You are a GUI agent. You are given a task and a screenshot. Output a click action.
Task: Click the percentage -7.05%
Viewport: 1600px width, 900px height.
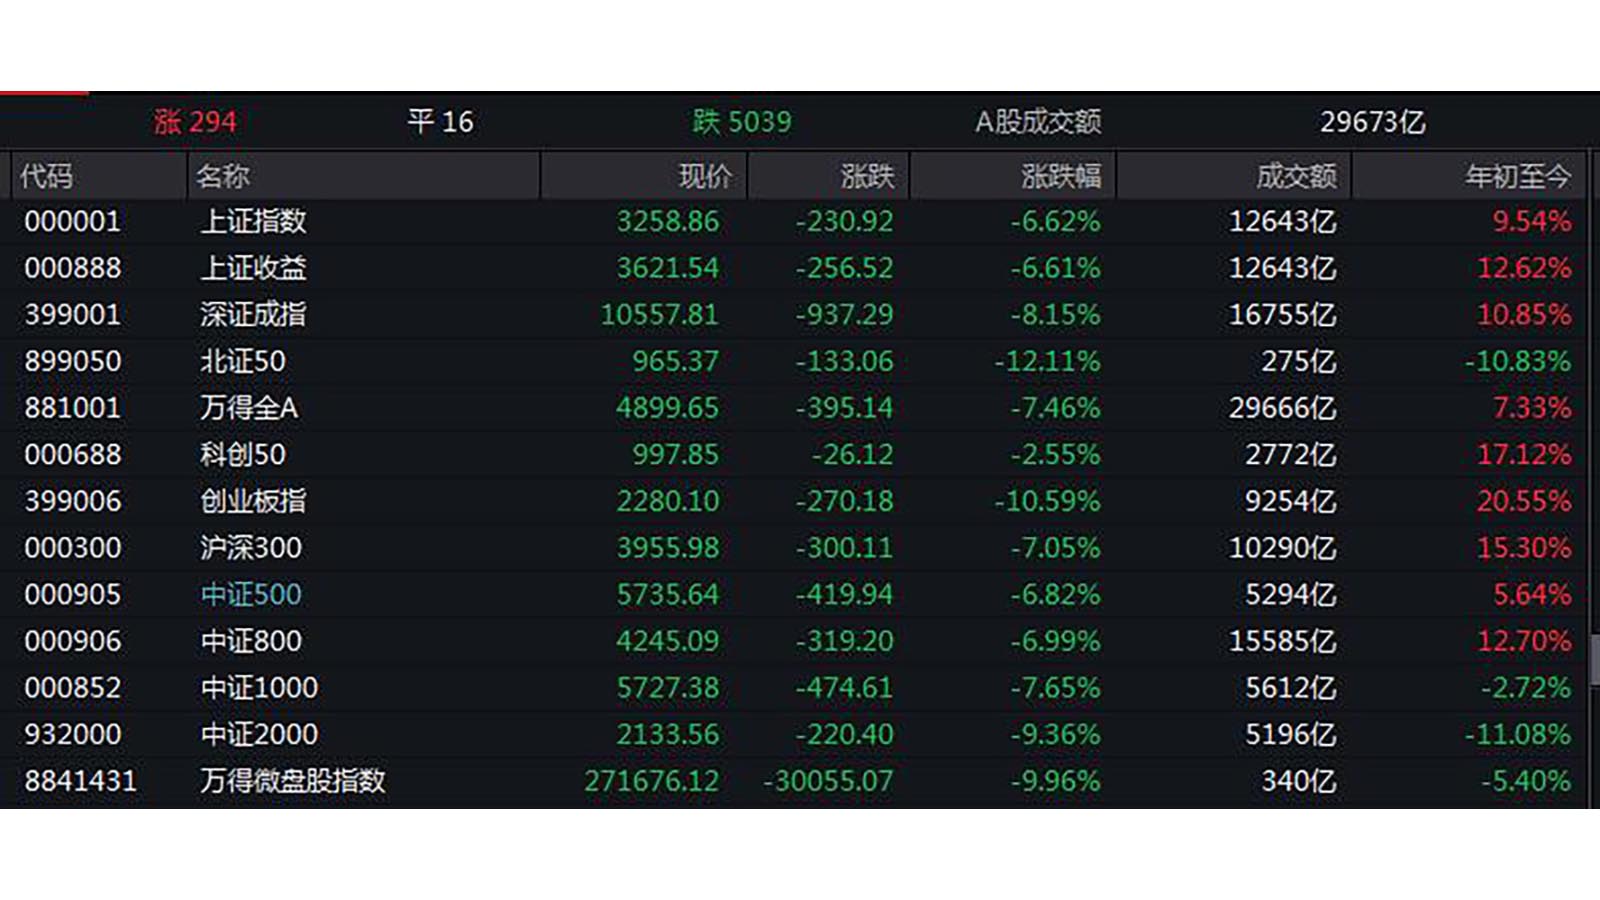pos(1055,548)
